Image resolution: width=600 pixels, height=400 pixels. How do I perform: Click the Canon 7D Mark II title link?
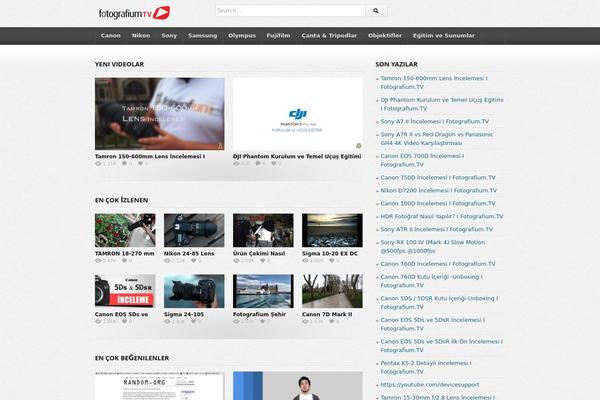[x=327, y=314]
